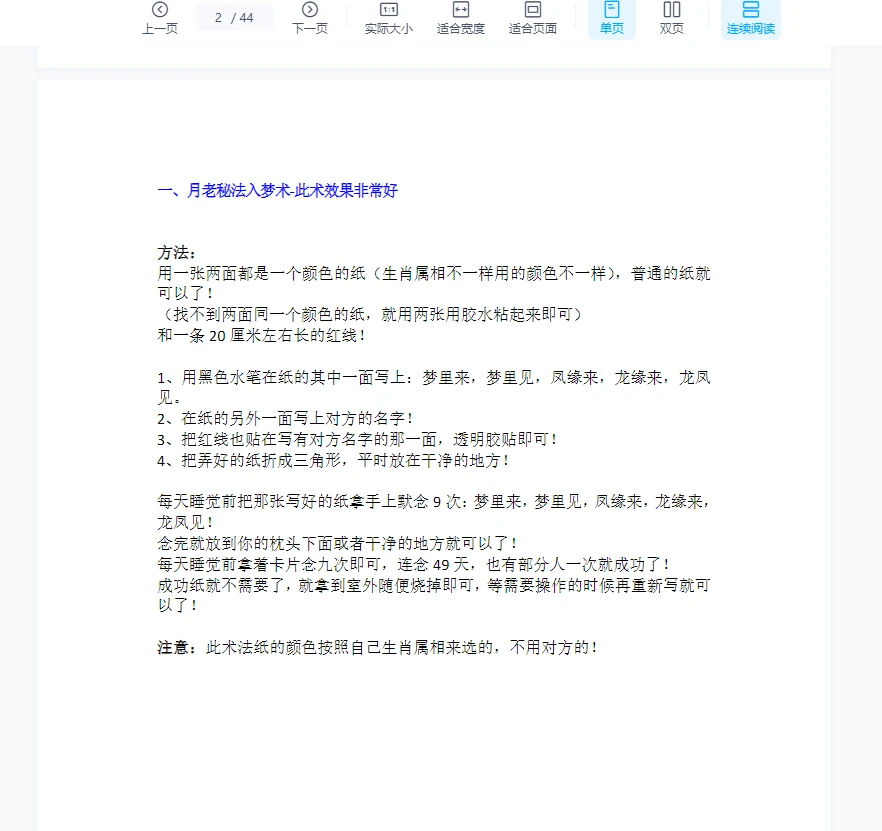882x831 pixels.
Task: Click the line starting with 念完就放到
Action: coord(337,543)
